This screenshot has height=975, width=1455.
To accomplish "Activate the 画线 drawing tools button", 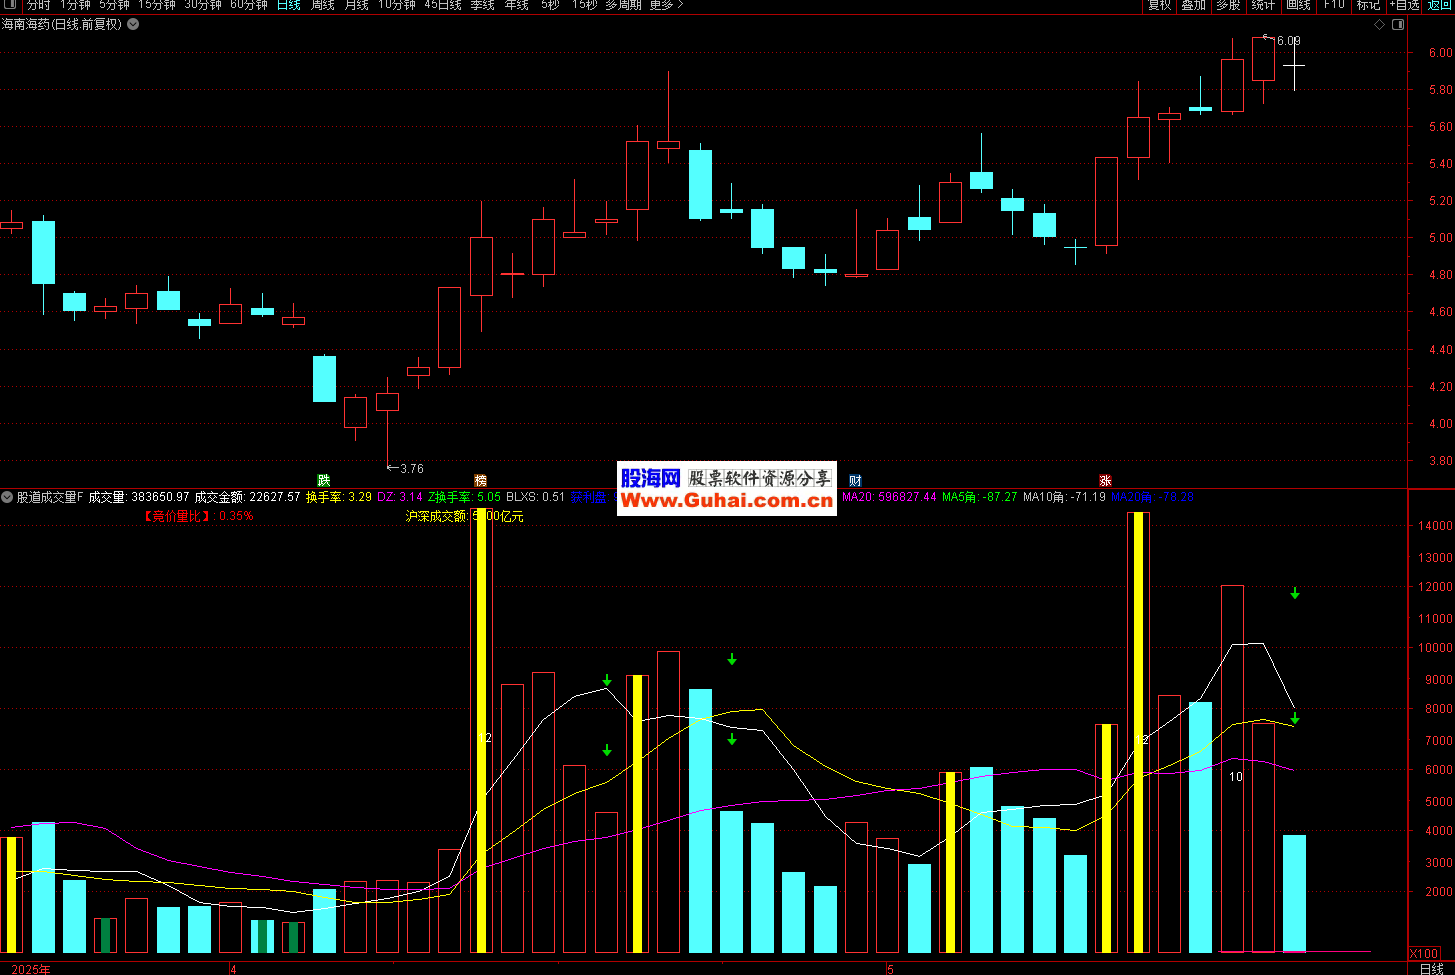I will coord(1298,5).
